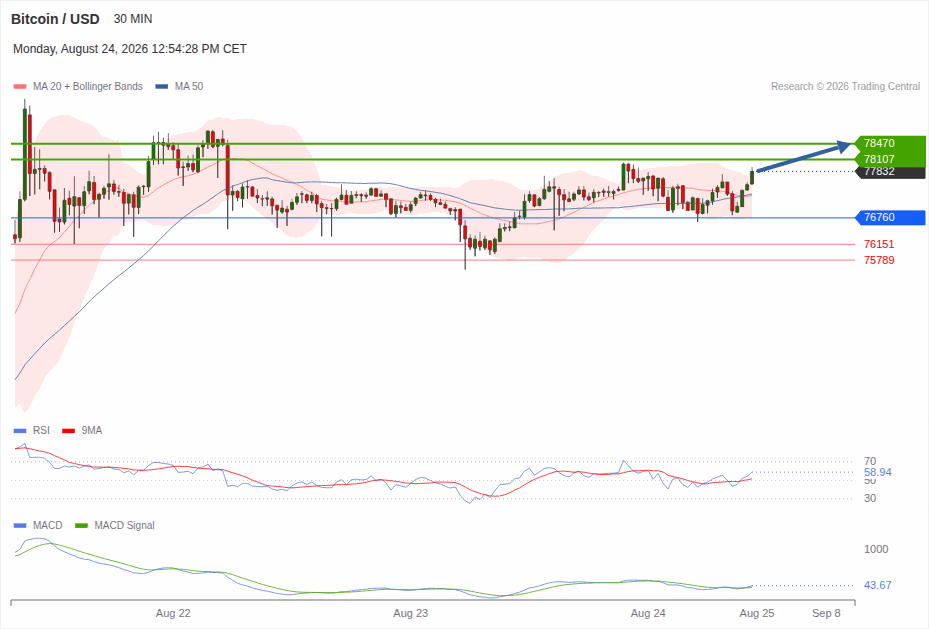Viewport: 929px width, 629px height.
Task: Click the 76760 pivot price tag
Action: click(890, 217)
